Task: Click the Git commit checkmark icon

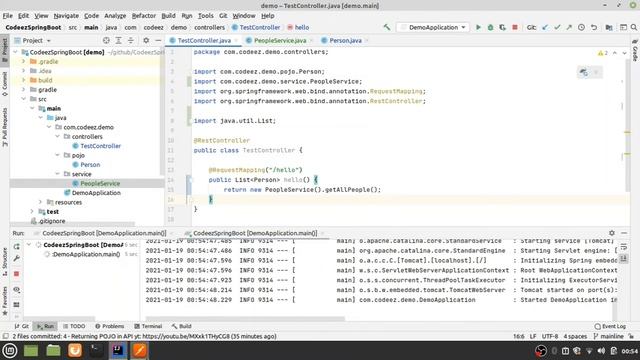Action: [x=557, y=27]
